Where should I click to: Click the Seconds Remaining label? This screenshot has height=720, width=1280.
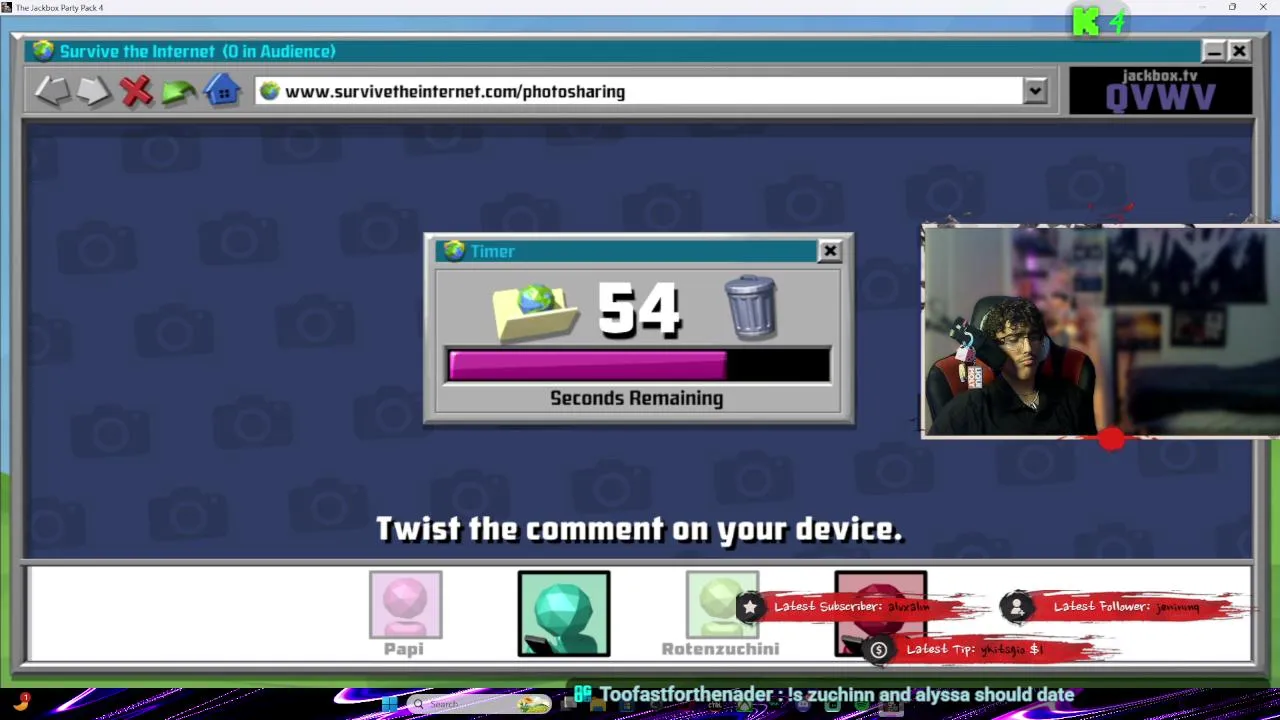(x=637, y=398)
